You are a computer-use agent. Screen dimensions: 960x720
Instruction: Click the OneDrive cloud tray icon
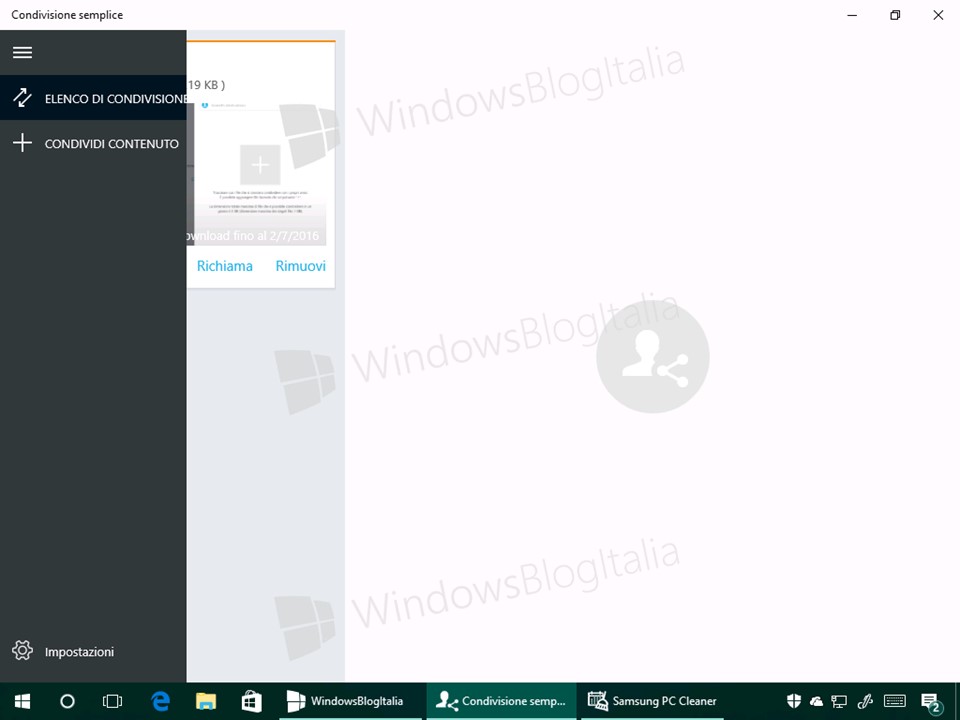click(816, 702)
